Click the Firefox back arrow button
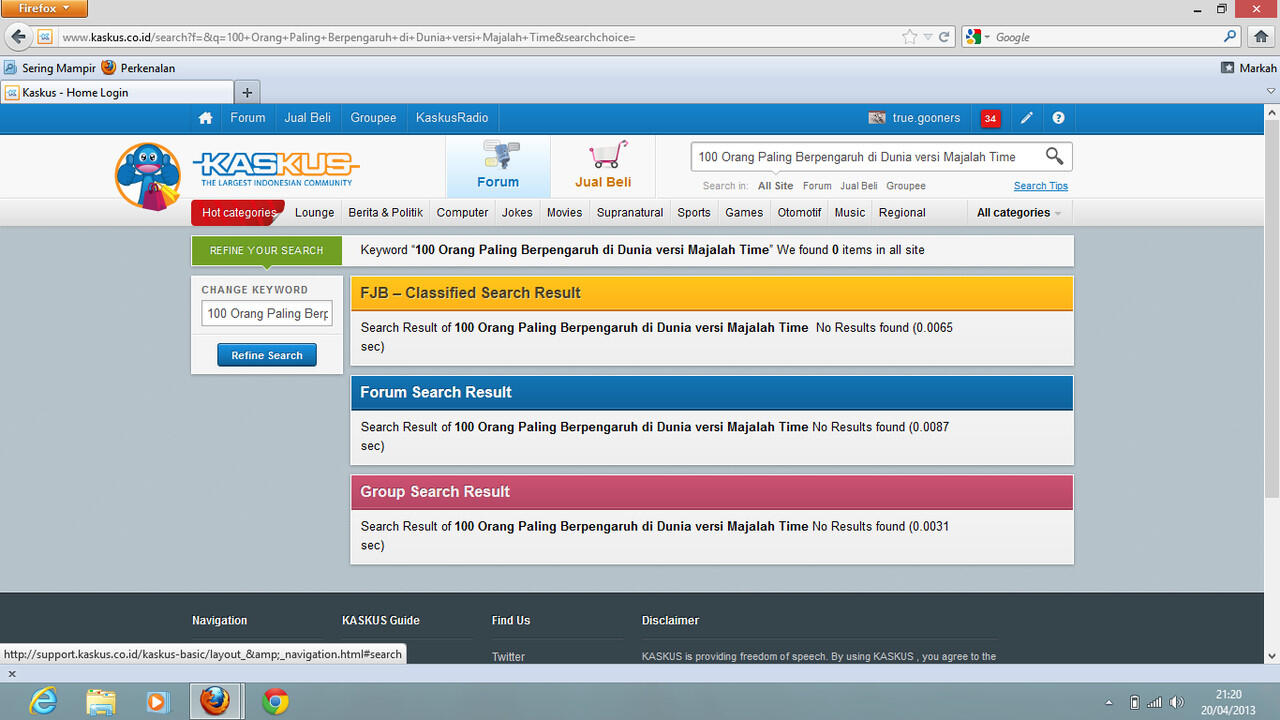 pos(19,37)
